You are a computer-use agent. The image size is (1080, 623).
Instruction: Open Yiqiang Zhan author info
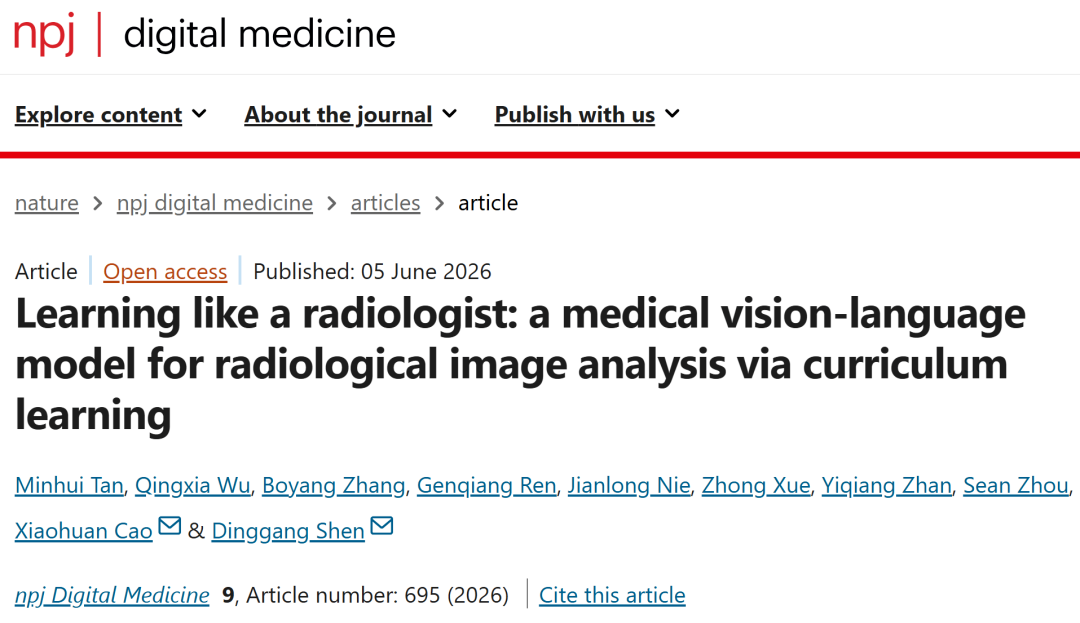[x=886, y=485]
